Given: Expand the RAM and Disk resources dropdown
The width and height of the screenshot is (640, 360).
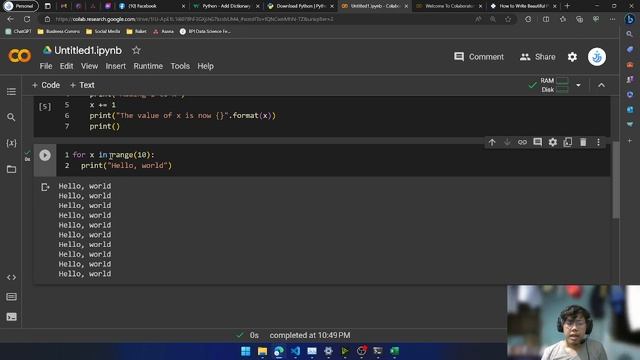Looking at the screenshot, I should [578, 85].
